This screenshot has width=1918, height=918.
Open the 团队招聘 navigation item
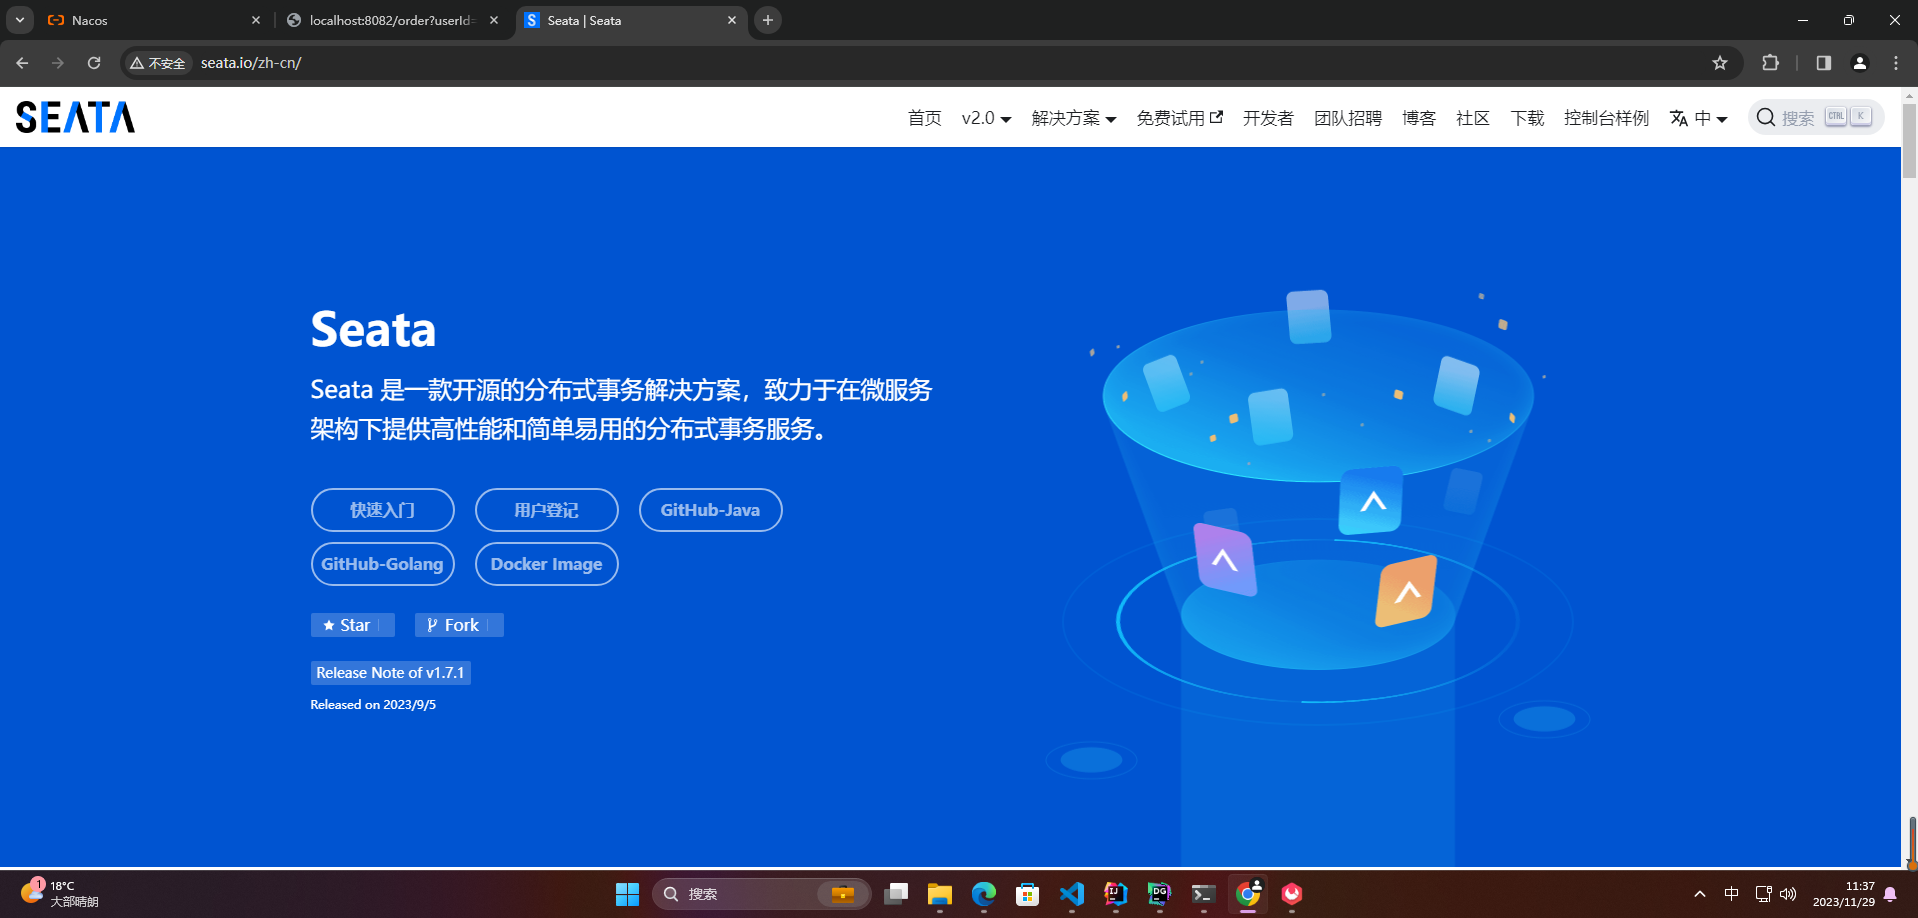(1347, 118)
